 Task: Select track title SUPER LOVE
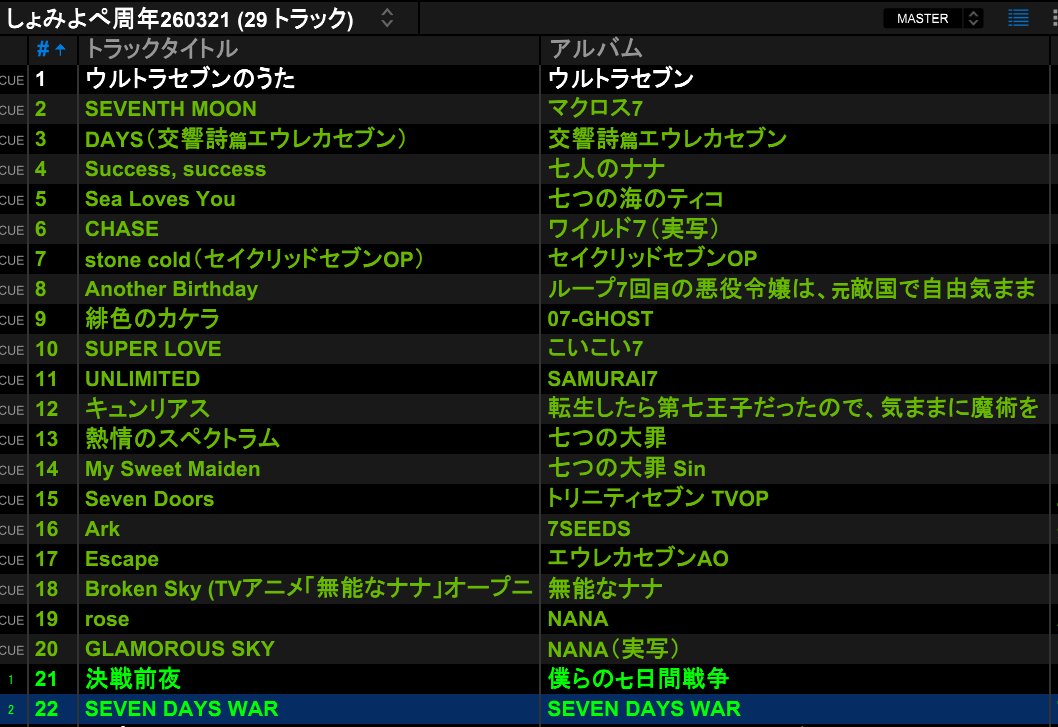(x=153, y=349)
